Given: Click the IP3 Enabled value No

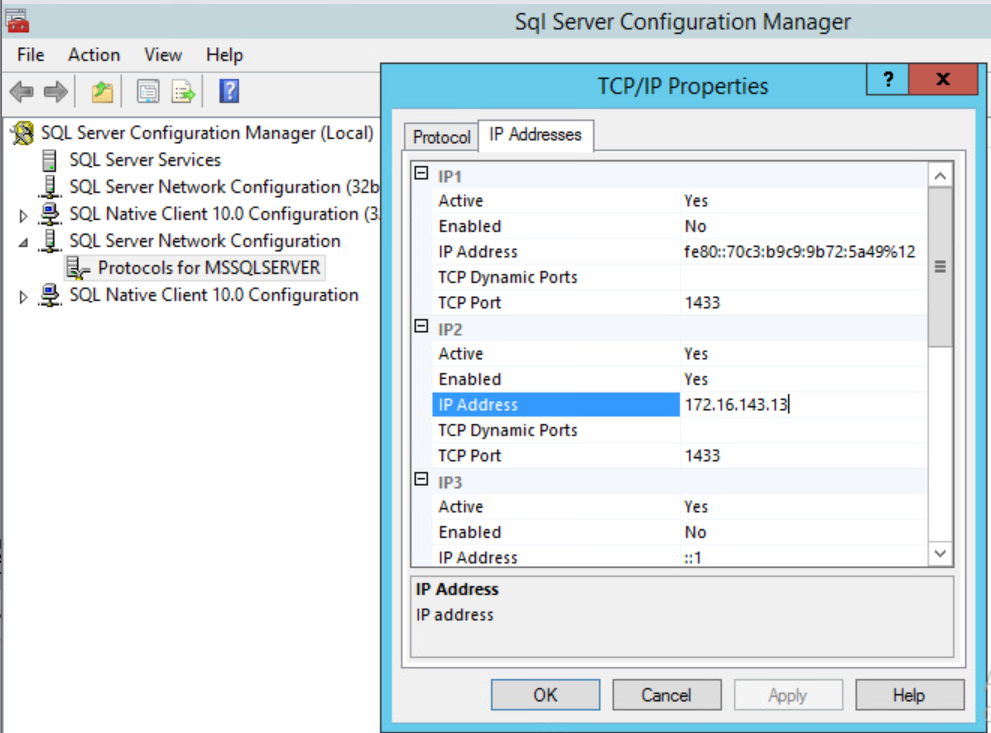Looking at the screenshot, I should tap(803, 532).
